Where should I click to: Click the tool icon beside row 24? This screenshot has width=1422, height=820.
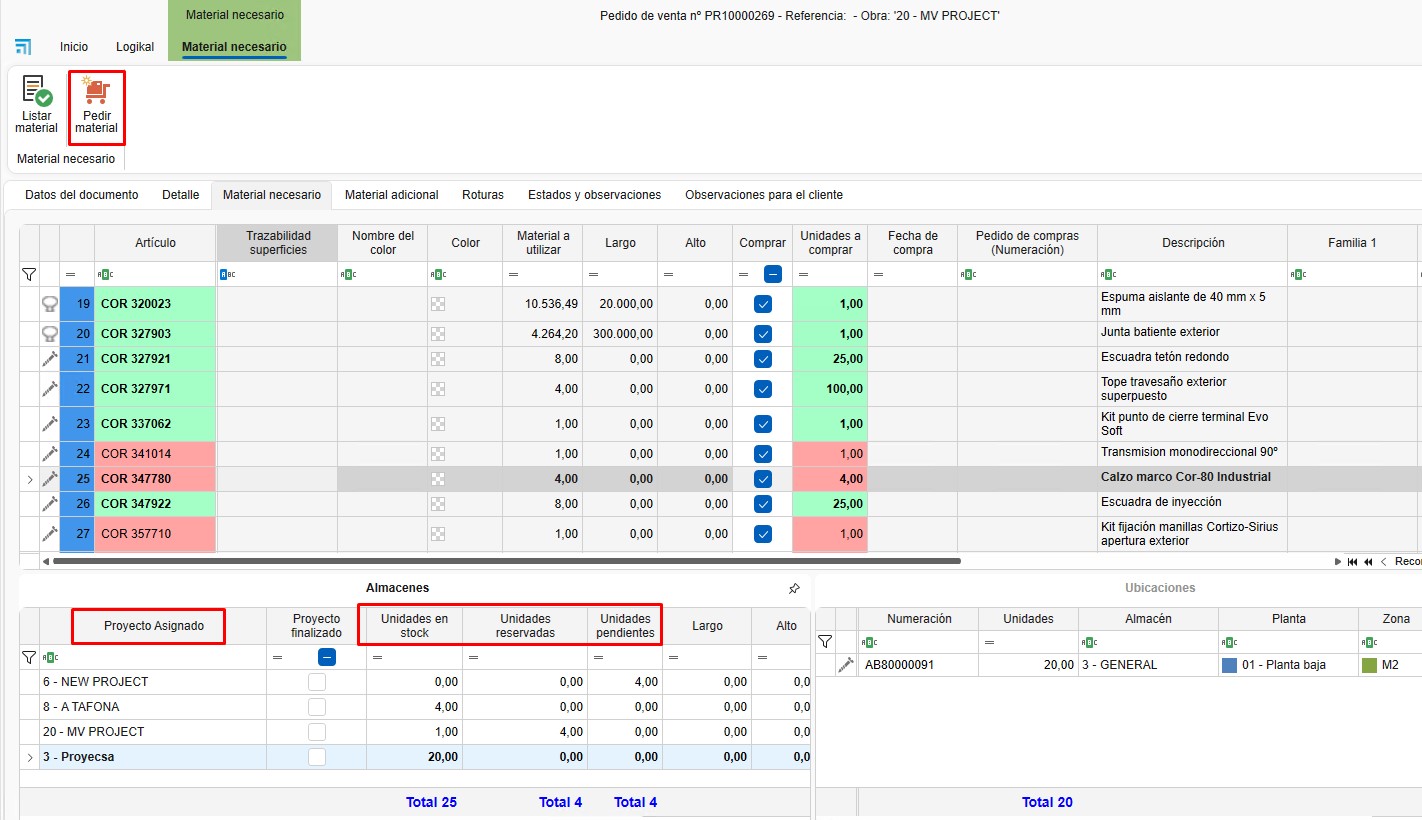[49, 454]
